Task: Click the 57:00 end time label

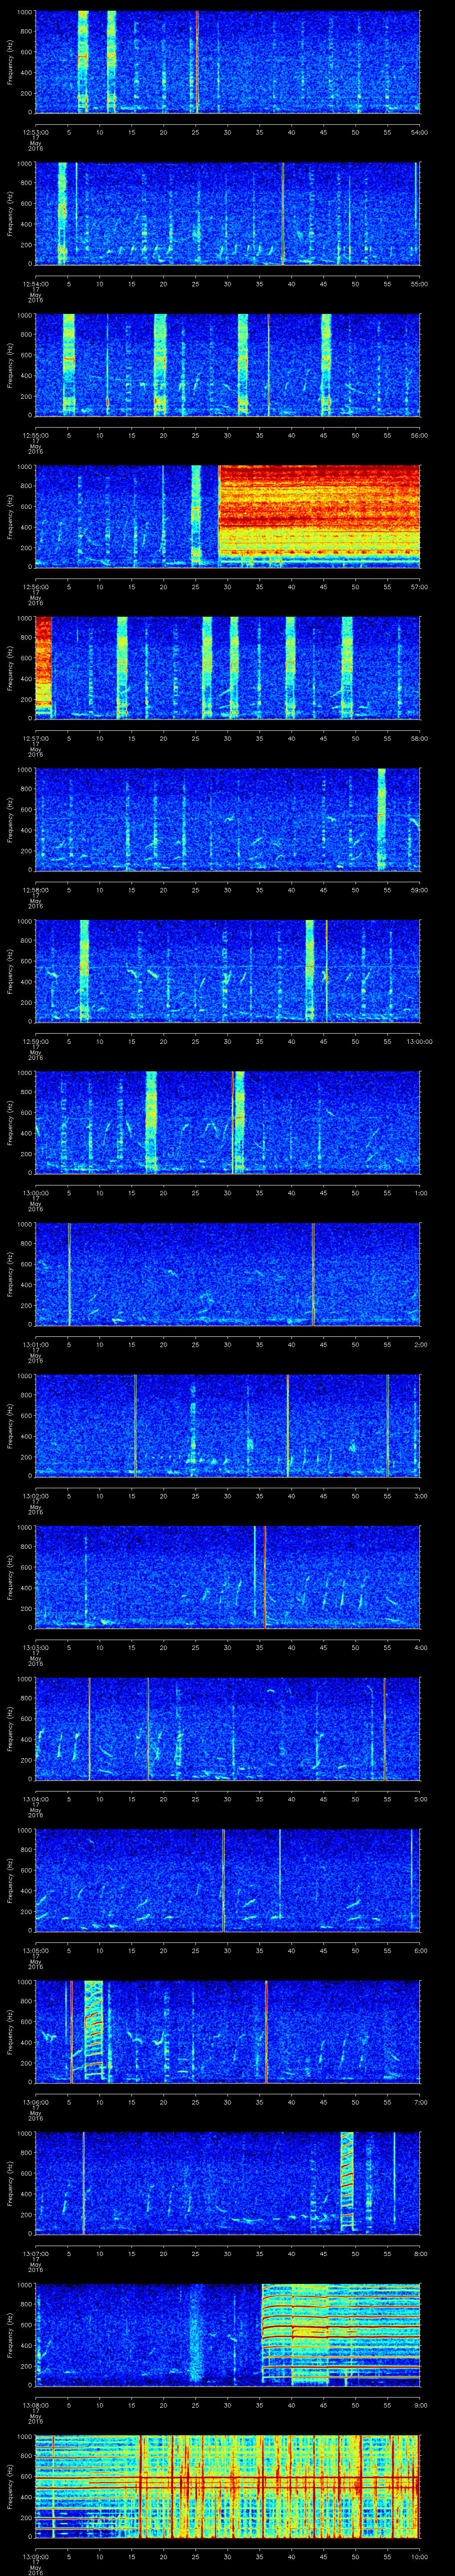Action: 419,587
